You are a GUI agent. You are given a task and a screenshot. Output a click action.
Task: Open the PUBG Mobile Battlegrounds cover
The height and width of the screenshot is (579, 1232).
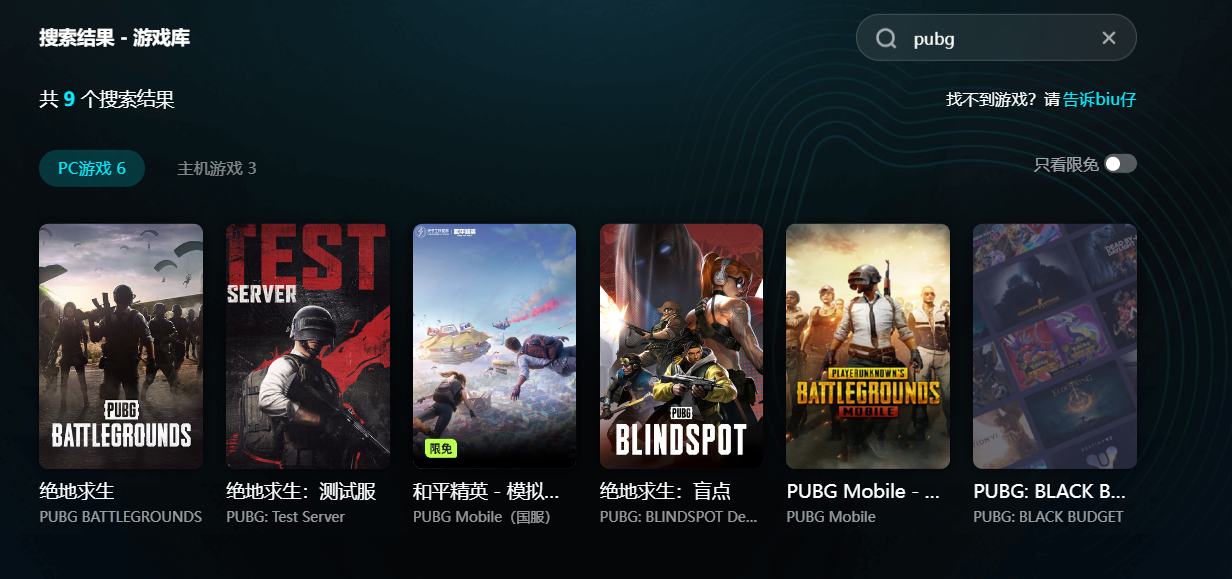(x=868, y=346)
